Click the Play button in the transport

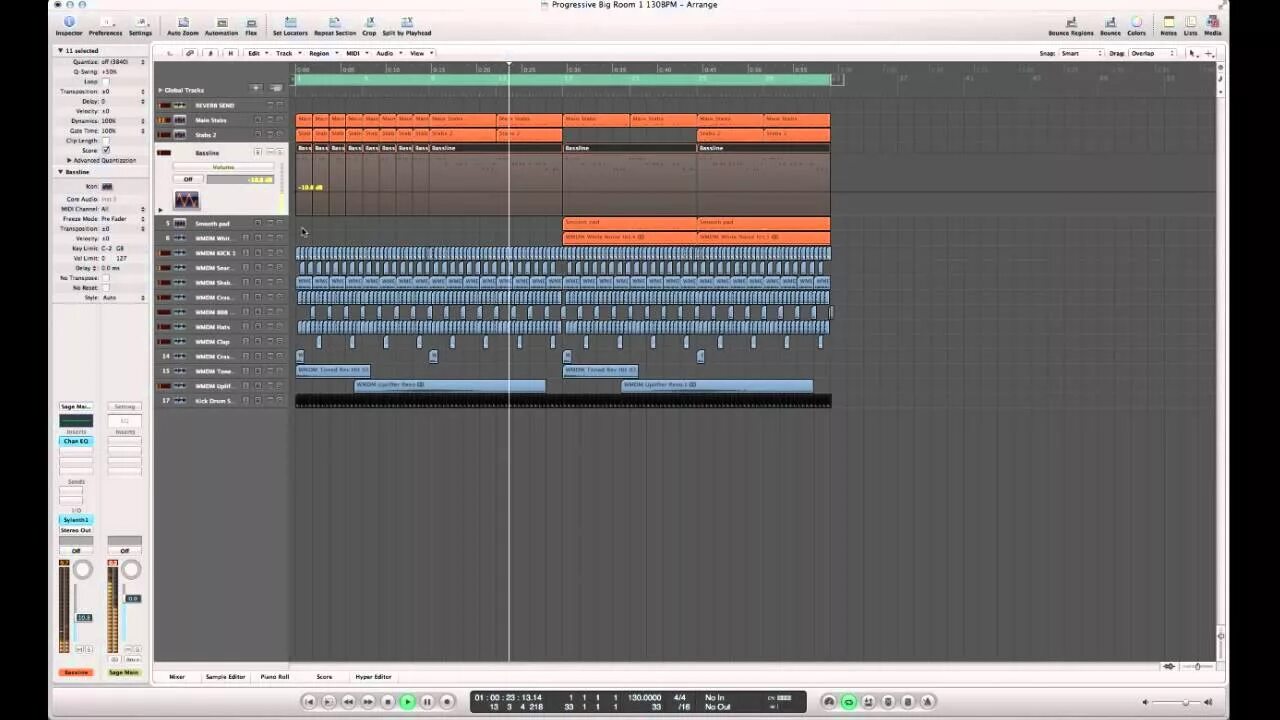(x=407, y=702)
